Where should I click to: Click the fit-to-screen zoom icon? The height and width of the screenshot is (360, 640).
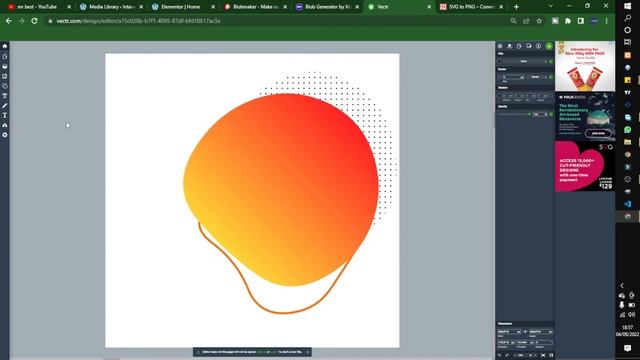[543, 356]
